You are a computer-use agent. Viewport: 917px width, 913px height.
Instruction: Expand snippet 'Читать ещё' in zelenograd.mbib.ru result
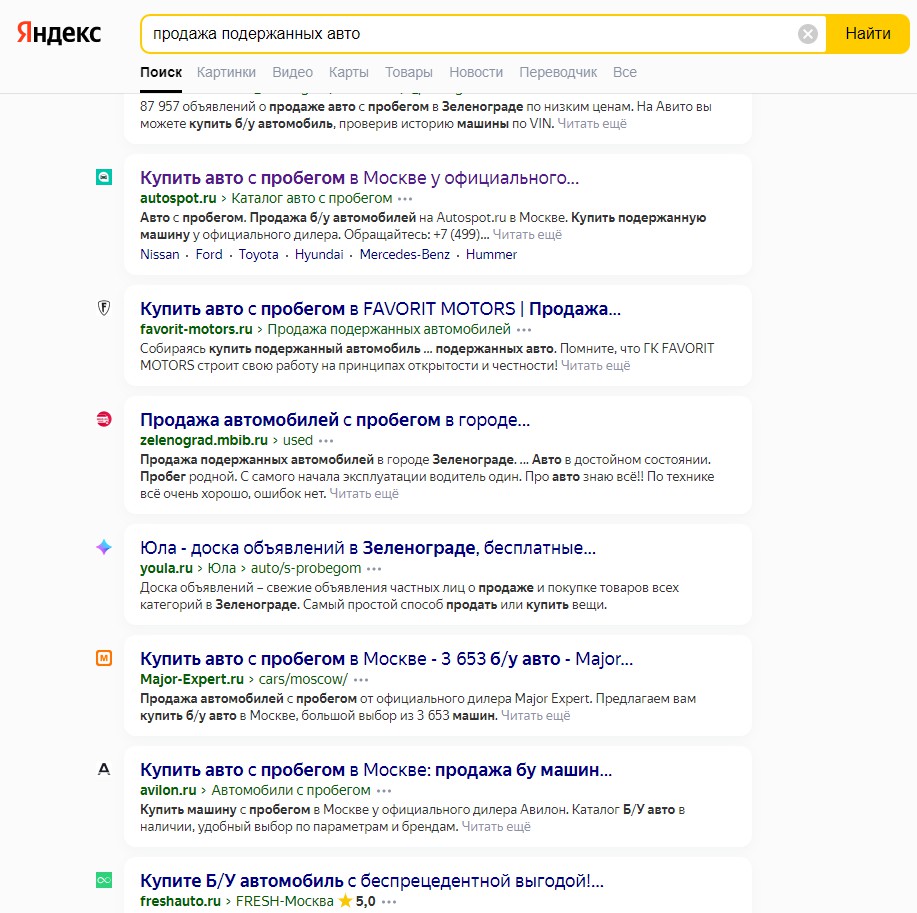click(364, 493)
